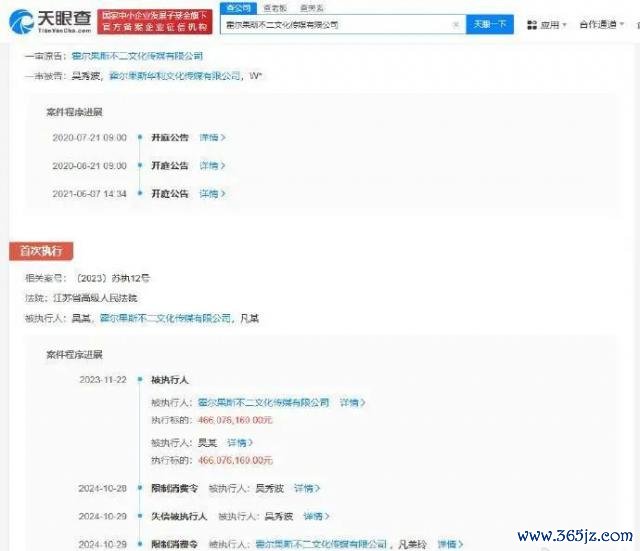Open 详情 beside company under 2023-11-22
Screen dimensions: 640x551
pos(353,402)
